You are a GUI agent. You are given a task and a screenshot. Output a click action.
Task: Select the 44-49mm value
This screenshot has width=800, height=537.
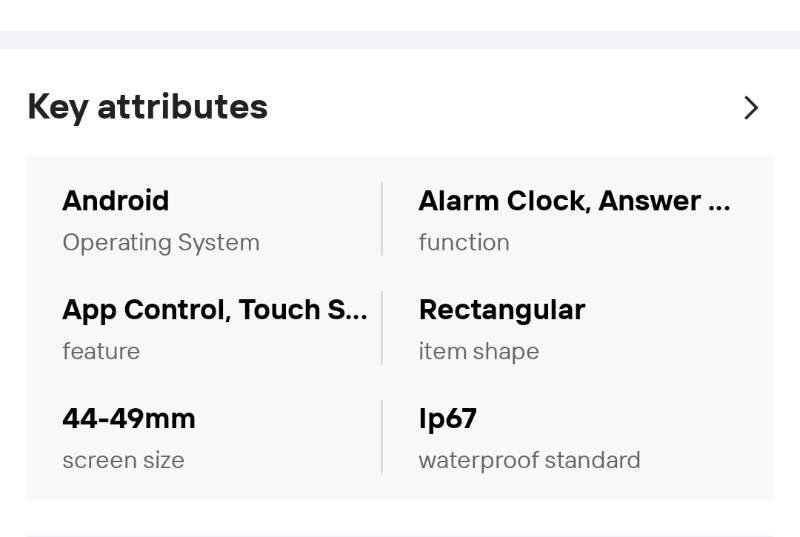pyautogui.click(x=129, y=419)
